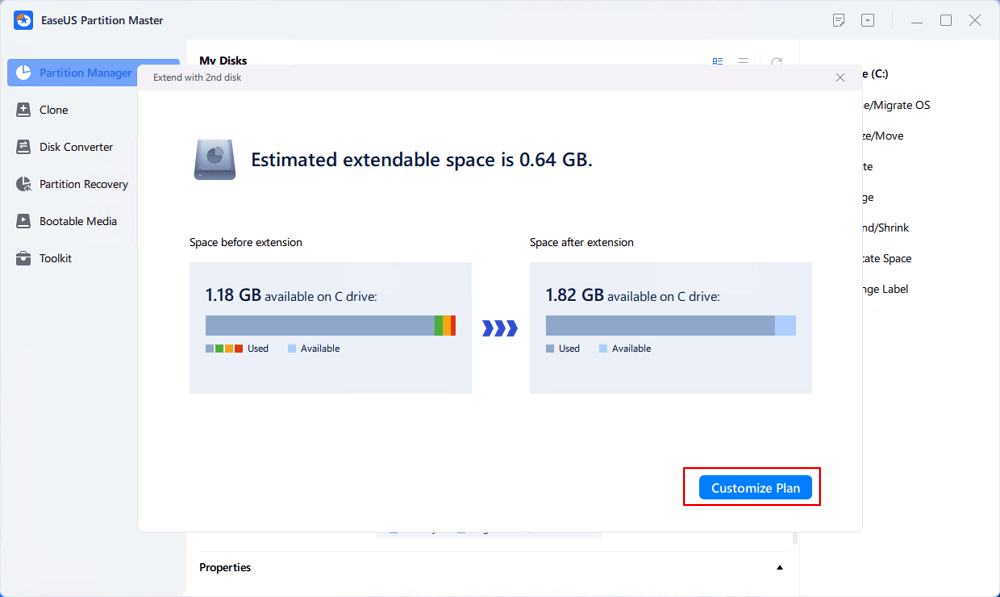Viewport: 1000px width, 597px height.
Task: Select the Change Label option in right panel
Action: click(x=885, y=289)
